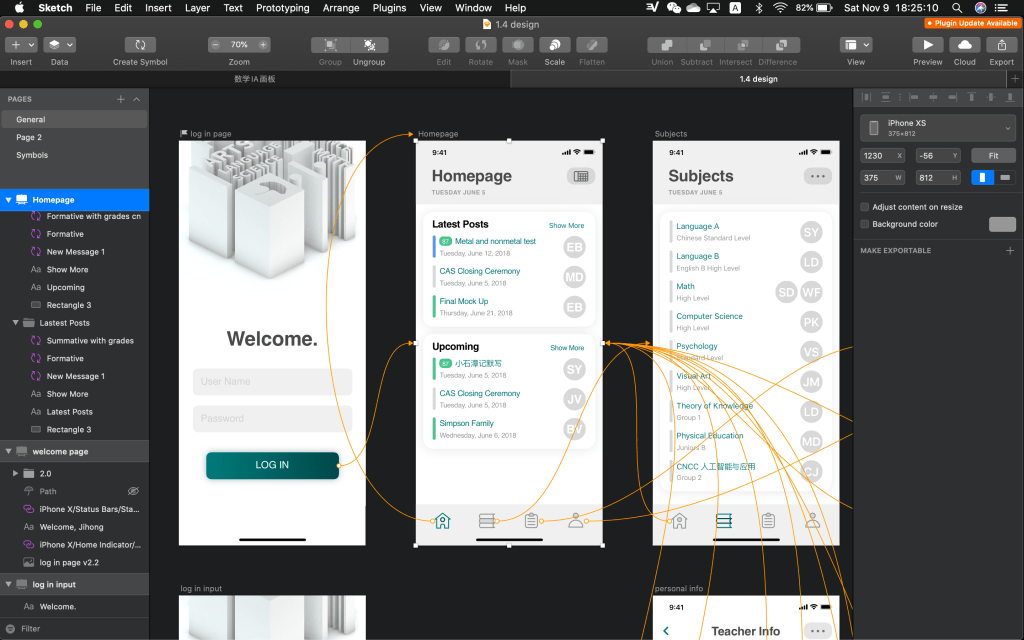Expand the 2.0 group layer

pos(16,473)
